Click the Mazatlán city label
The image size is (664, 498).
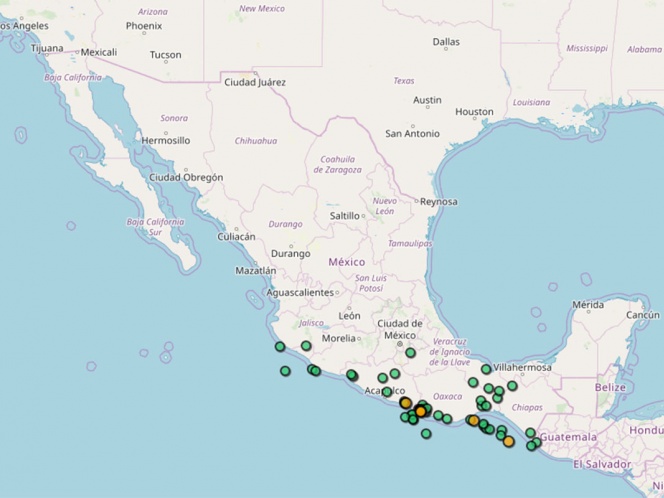click(x=255, y=270)
